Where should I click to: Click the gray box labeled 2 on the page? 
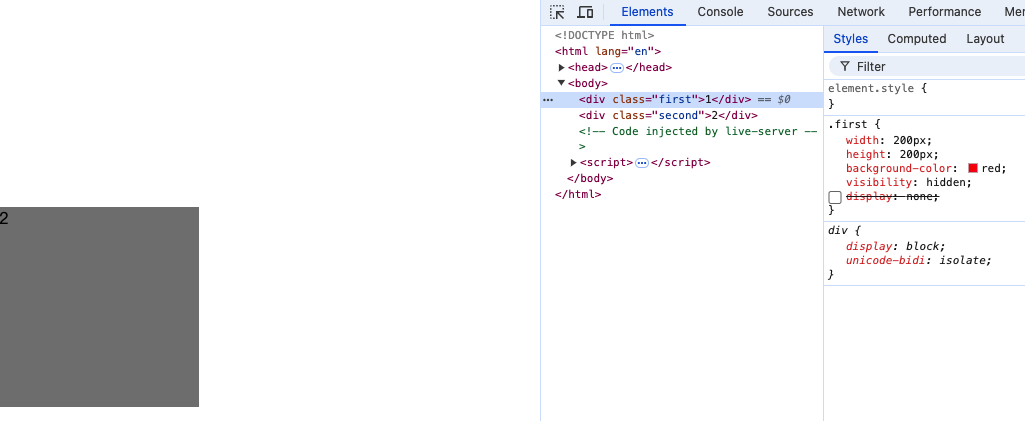(x=99, y=307)
